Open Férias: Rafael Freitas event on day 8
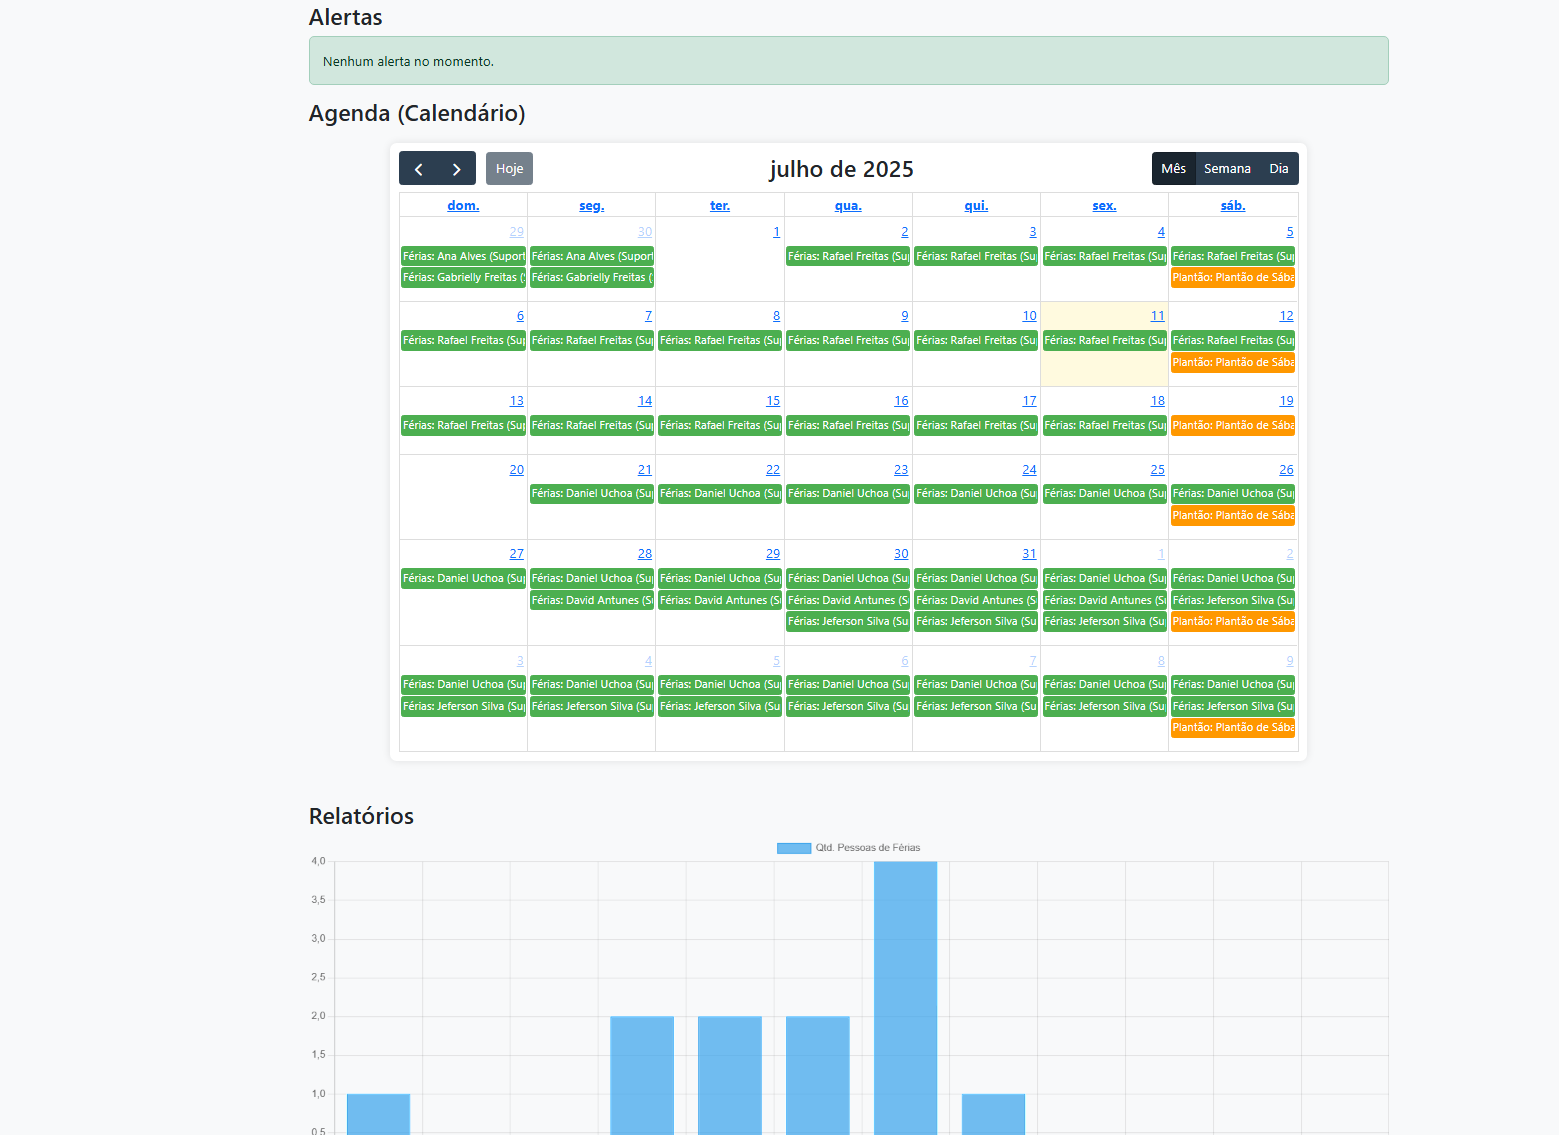1559x1135 pixels. tap(720, 341)
